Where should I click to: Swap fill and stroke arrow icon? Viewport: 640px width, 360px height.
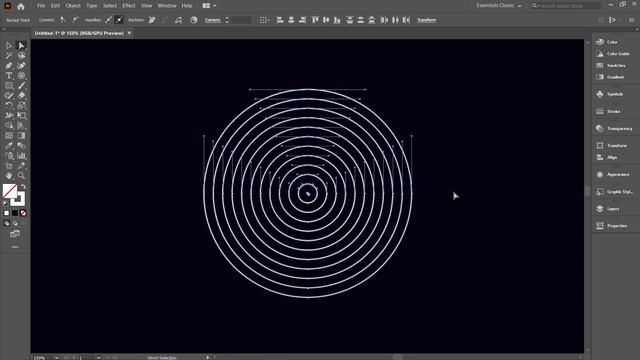click(x=24, y=187)
